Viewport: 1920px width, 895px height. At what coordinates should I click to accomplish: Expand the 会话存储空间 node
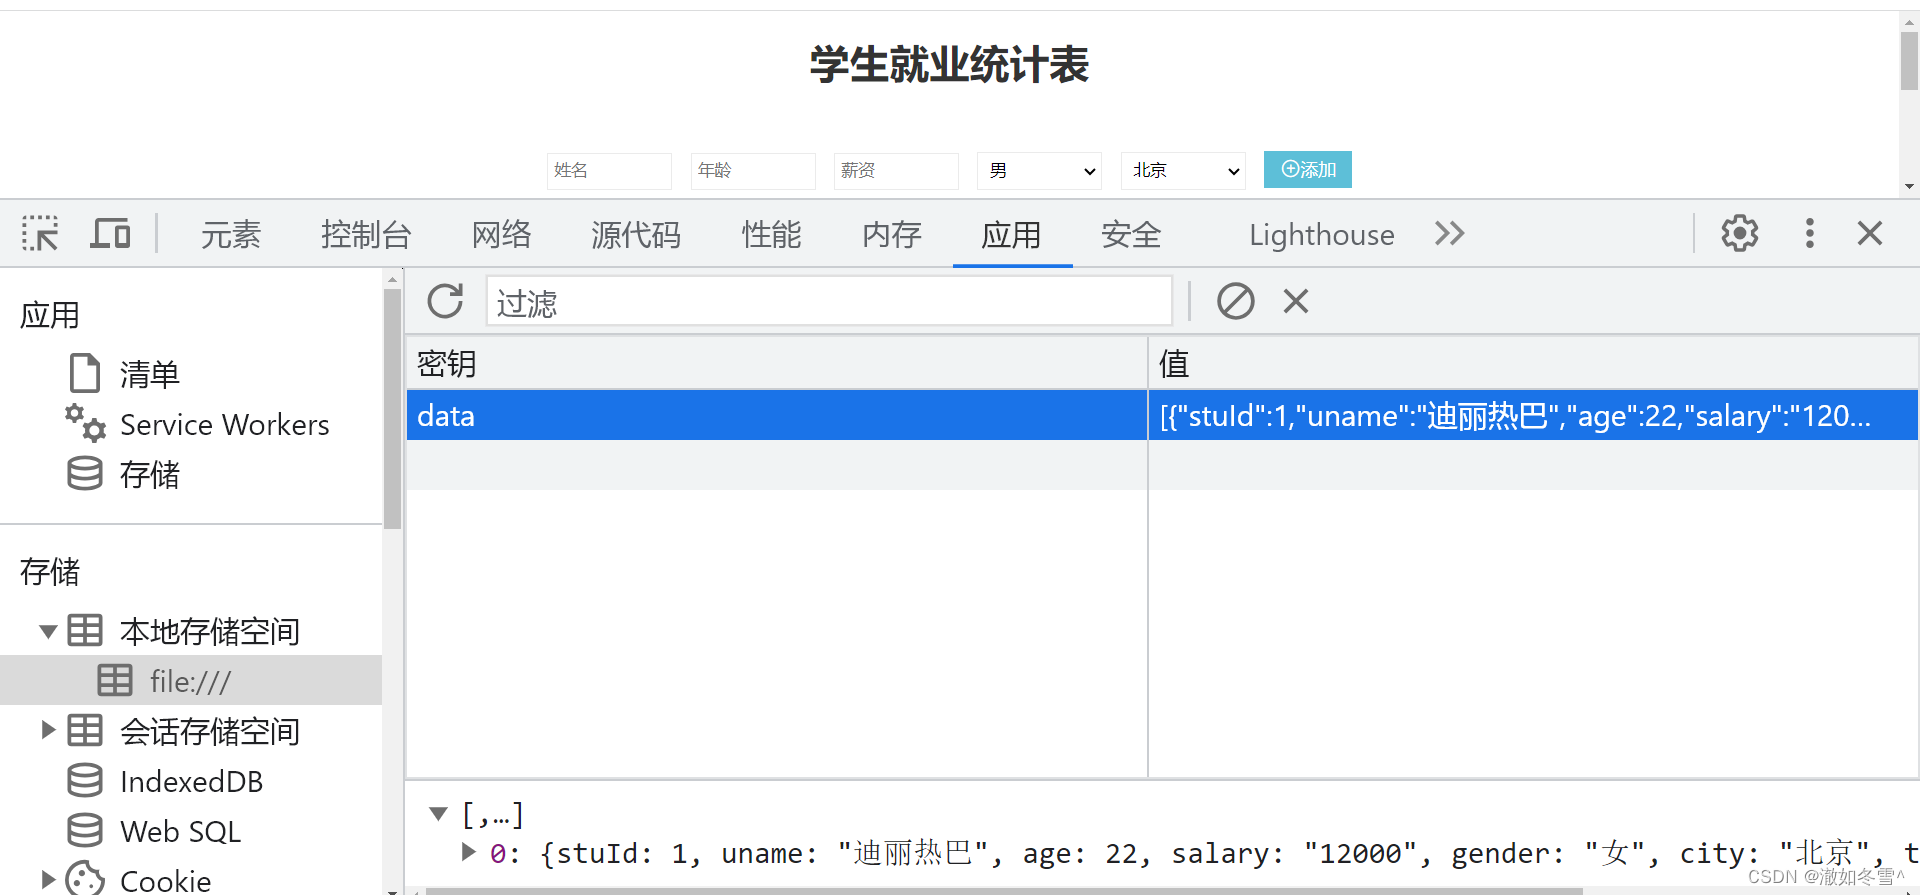click(47, 730)
